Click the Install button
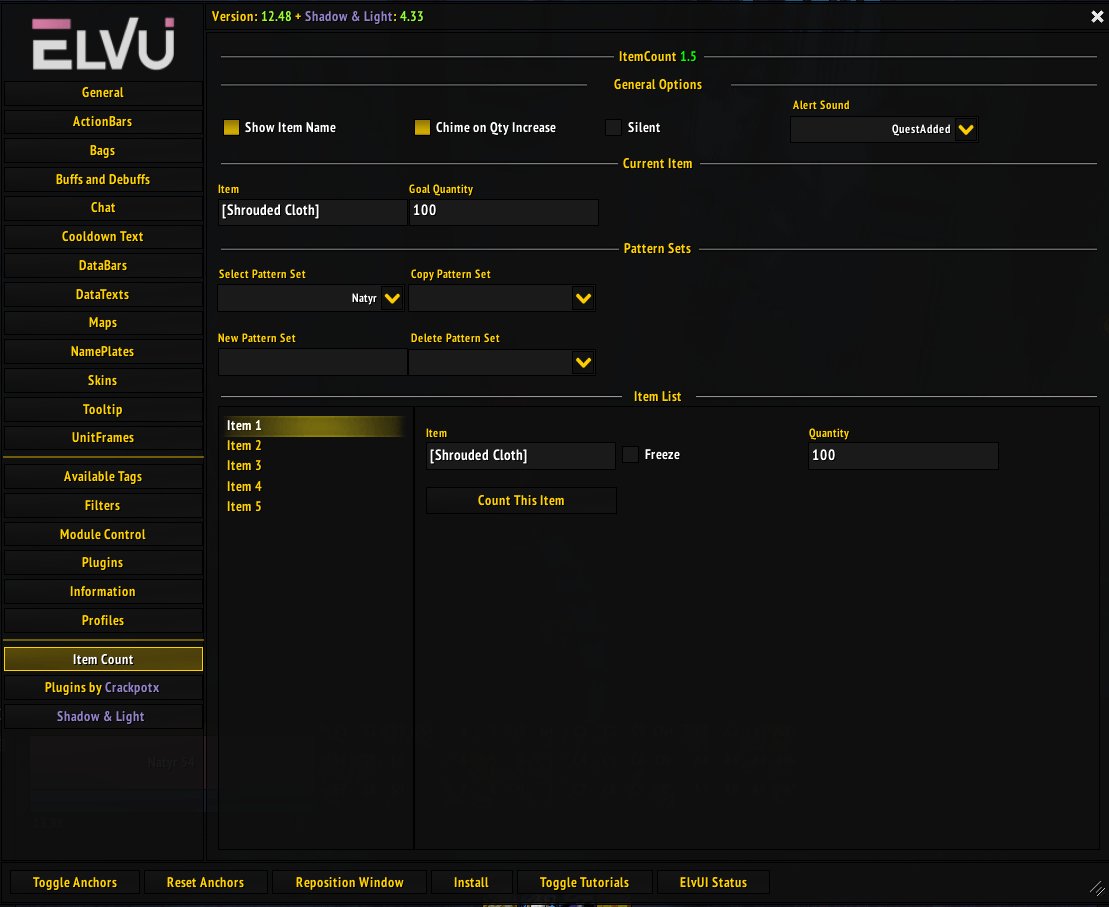Screen dimensions: 1109x907 471,883
